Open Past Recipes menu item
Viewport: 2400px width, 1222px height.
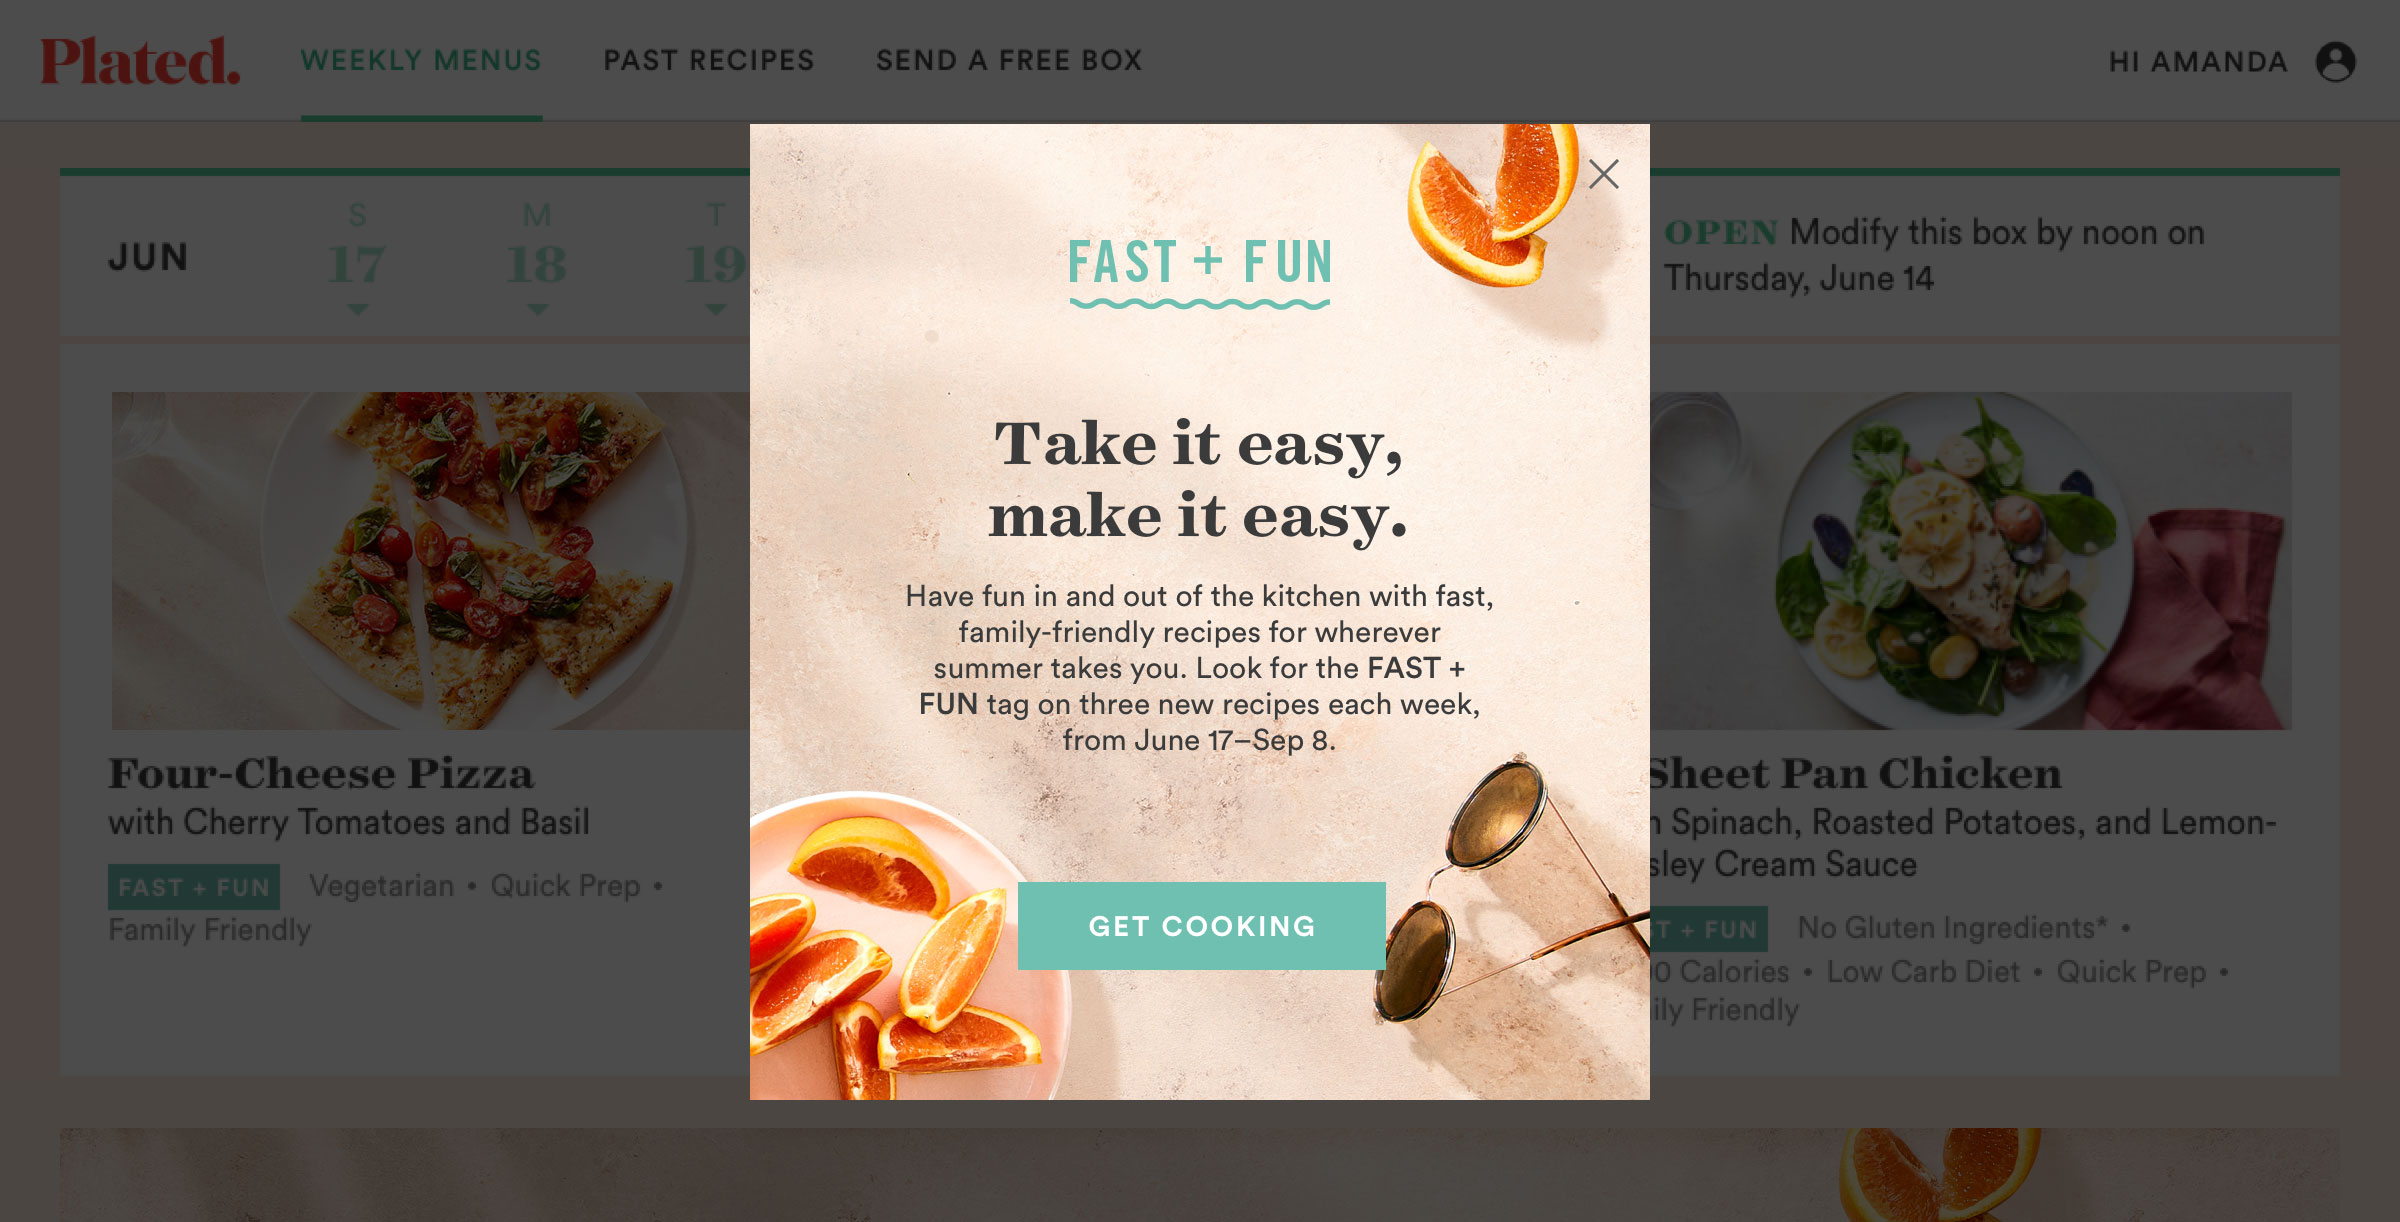(709, 61)
